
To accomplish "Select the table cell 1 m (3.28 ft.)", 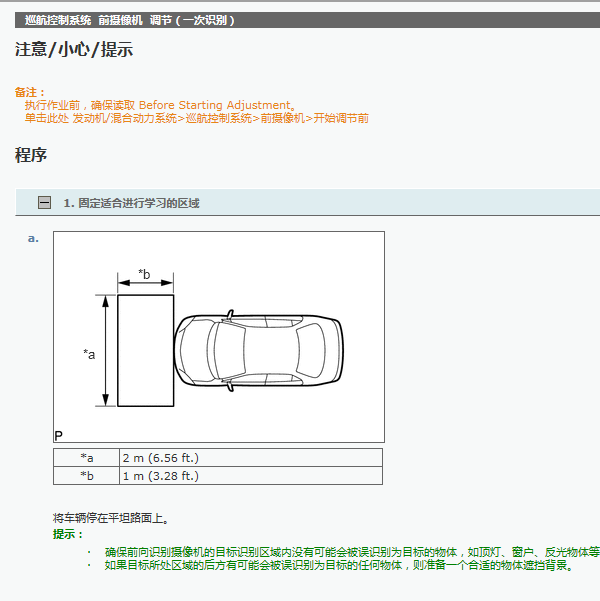I will [x=251, y=476].
